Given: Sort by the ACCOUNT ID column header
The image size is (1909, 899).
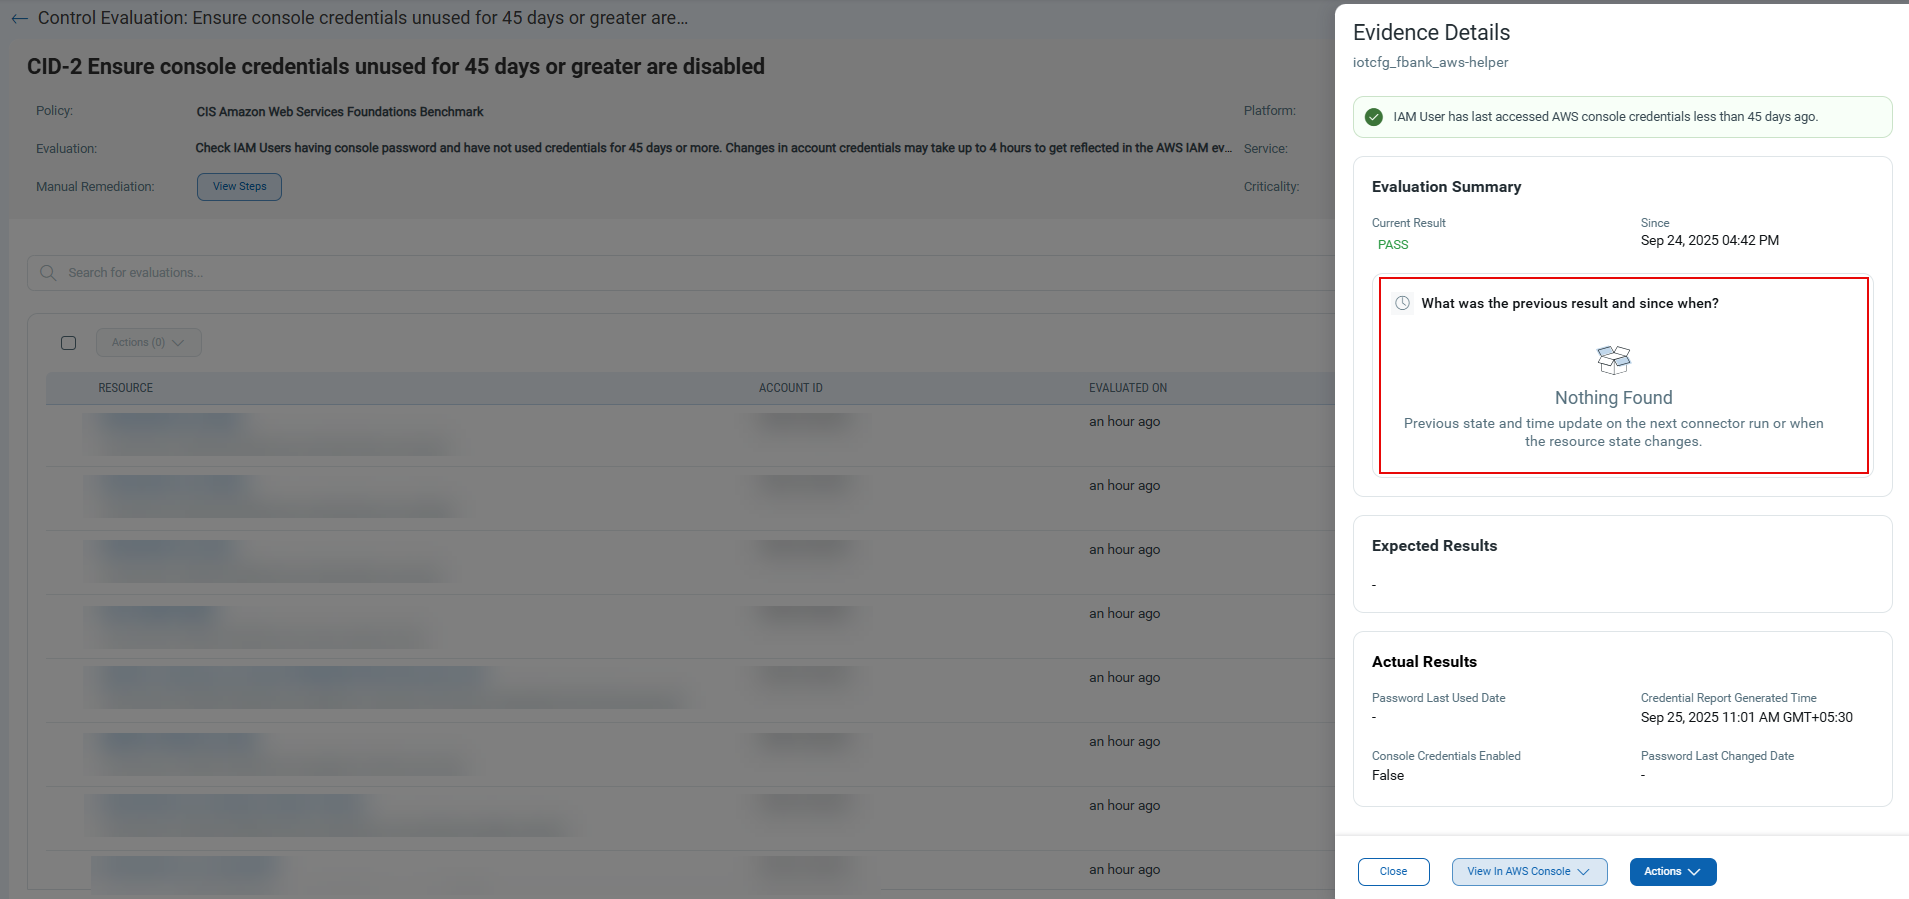Looking at the screenshot, I should coord(790,388).
